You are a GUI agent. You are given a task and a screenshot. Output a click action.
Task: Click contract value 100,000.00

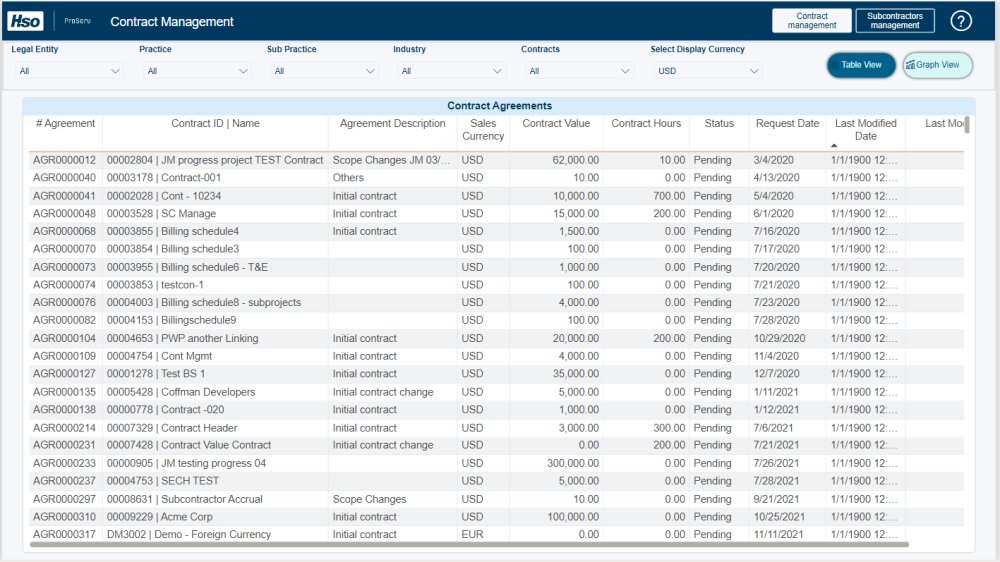click(573, 517)
